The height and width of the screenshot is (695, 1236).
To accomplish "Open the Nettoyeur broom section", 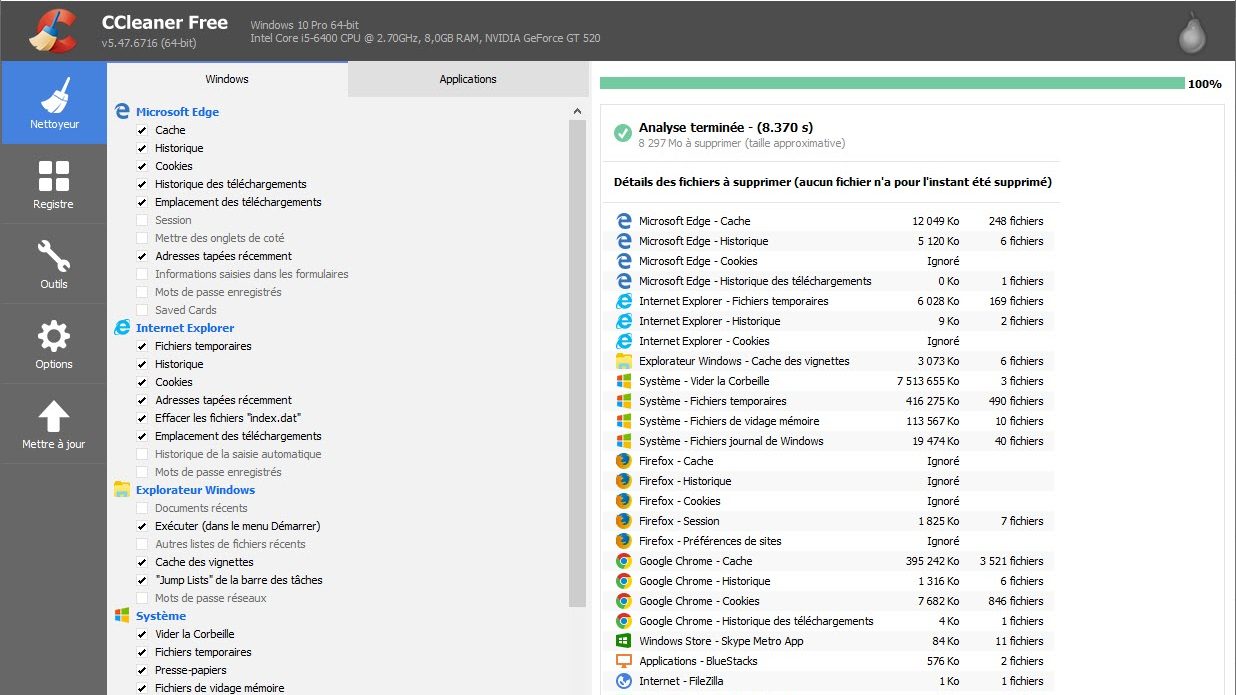I will point(54,102).
